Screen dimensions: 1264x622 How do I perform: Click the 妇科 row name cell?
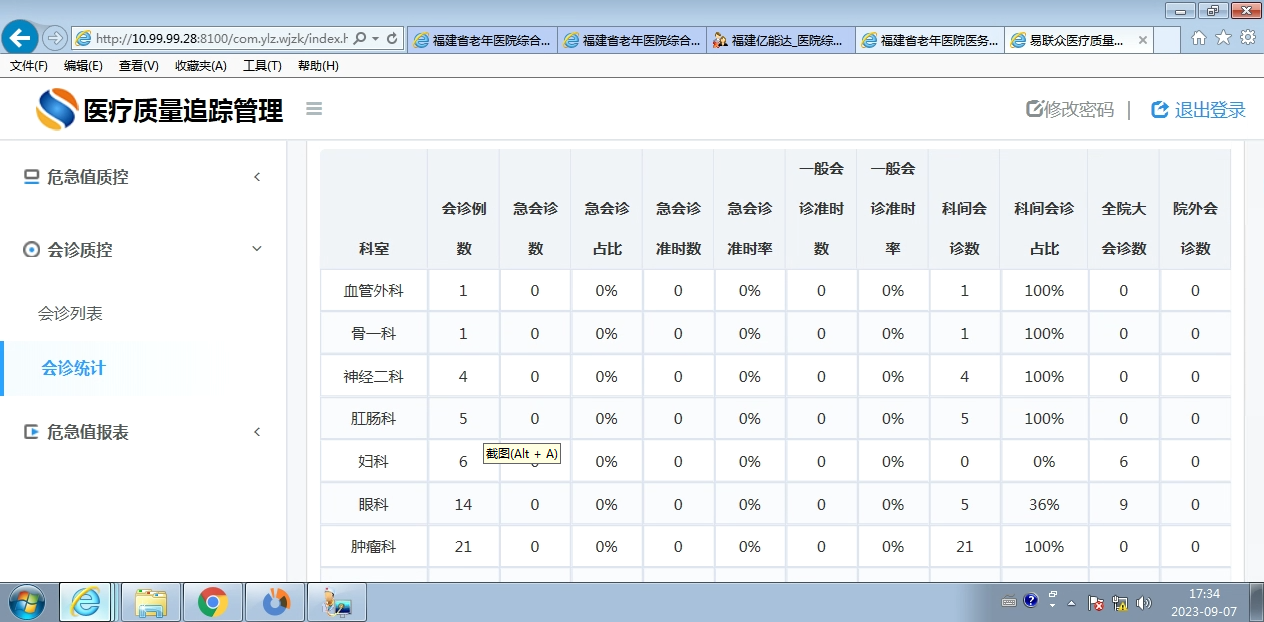(374, 462)
